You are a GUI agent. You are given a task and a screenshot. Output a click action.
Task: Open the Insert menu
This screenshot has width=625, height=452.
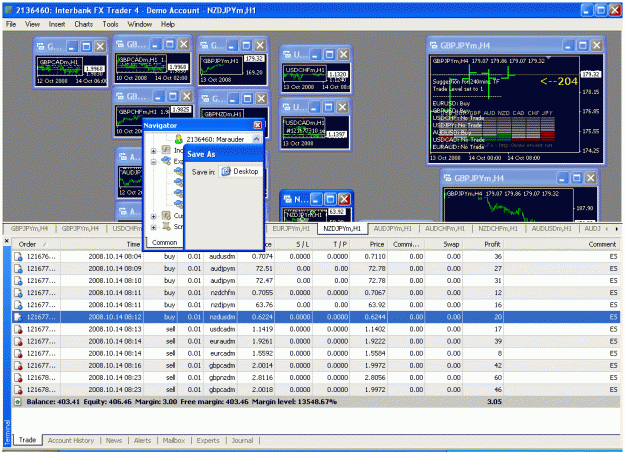[57, 24]
